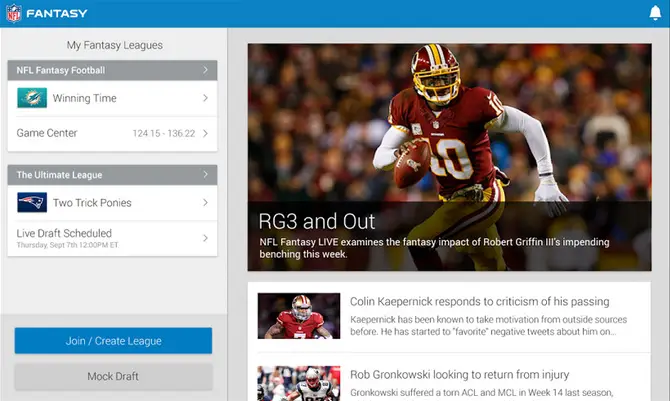Screen dimensions: 670x401
Task: Open the RG3 and Out featured headline
Action: (x=317, y=221)
